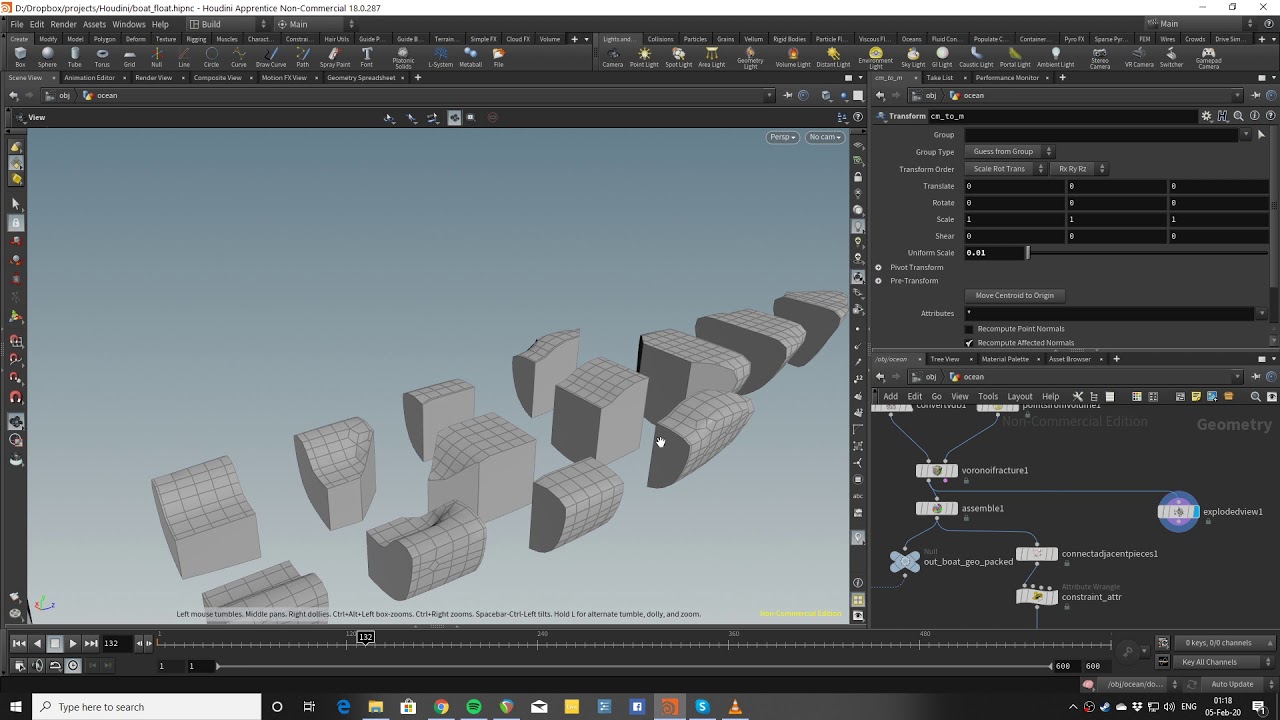1280x720 pixels.
Task: Select the Metaball tool
Action: point(470,58)
